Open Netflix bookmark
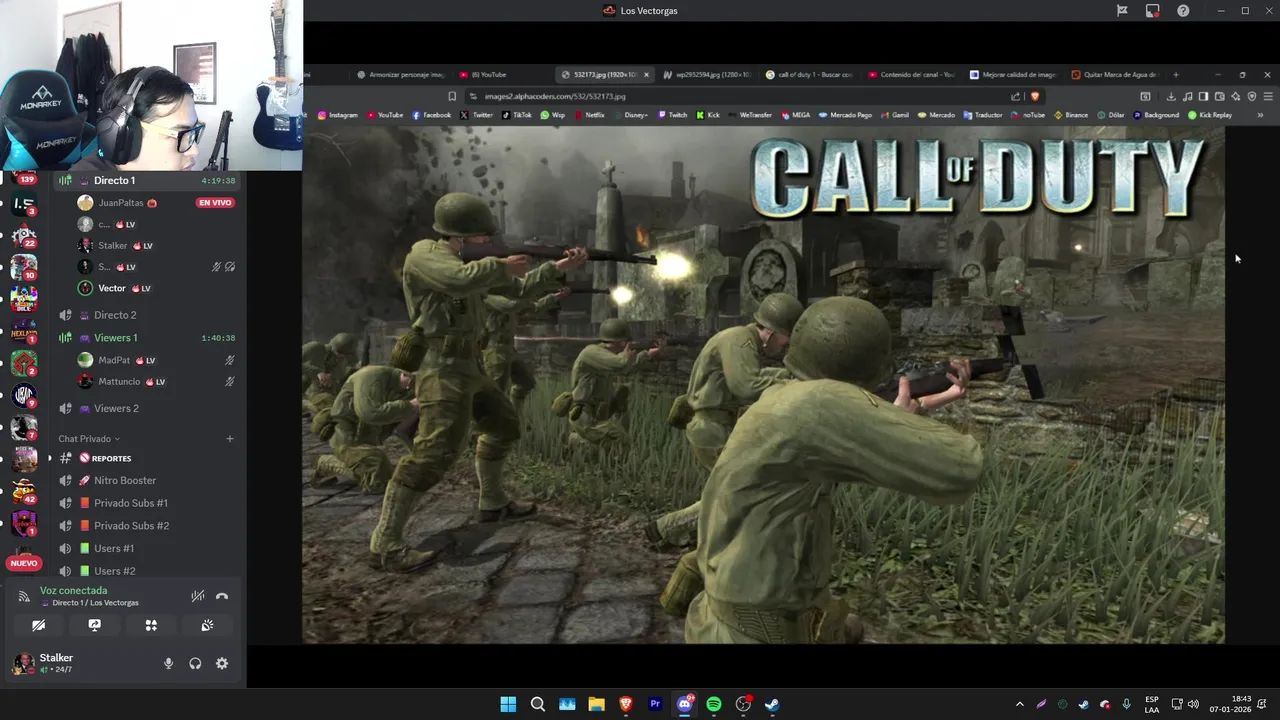 [x=589, y=115]
